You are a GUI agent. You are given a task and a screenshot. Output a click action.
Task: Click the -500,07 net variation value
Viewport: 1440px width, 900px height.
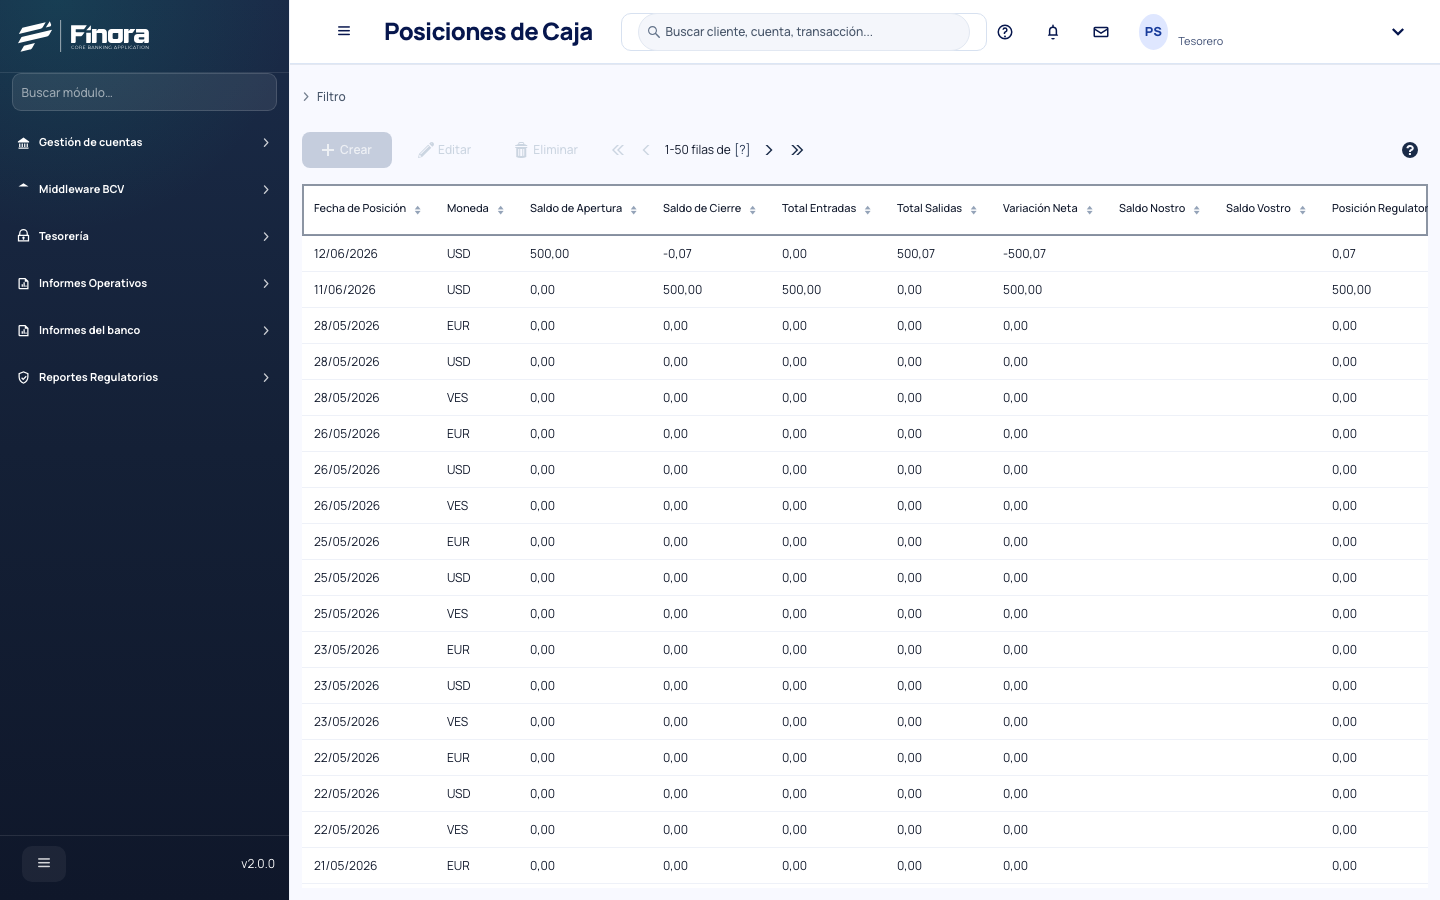coord(1024,254)
